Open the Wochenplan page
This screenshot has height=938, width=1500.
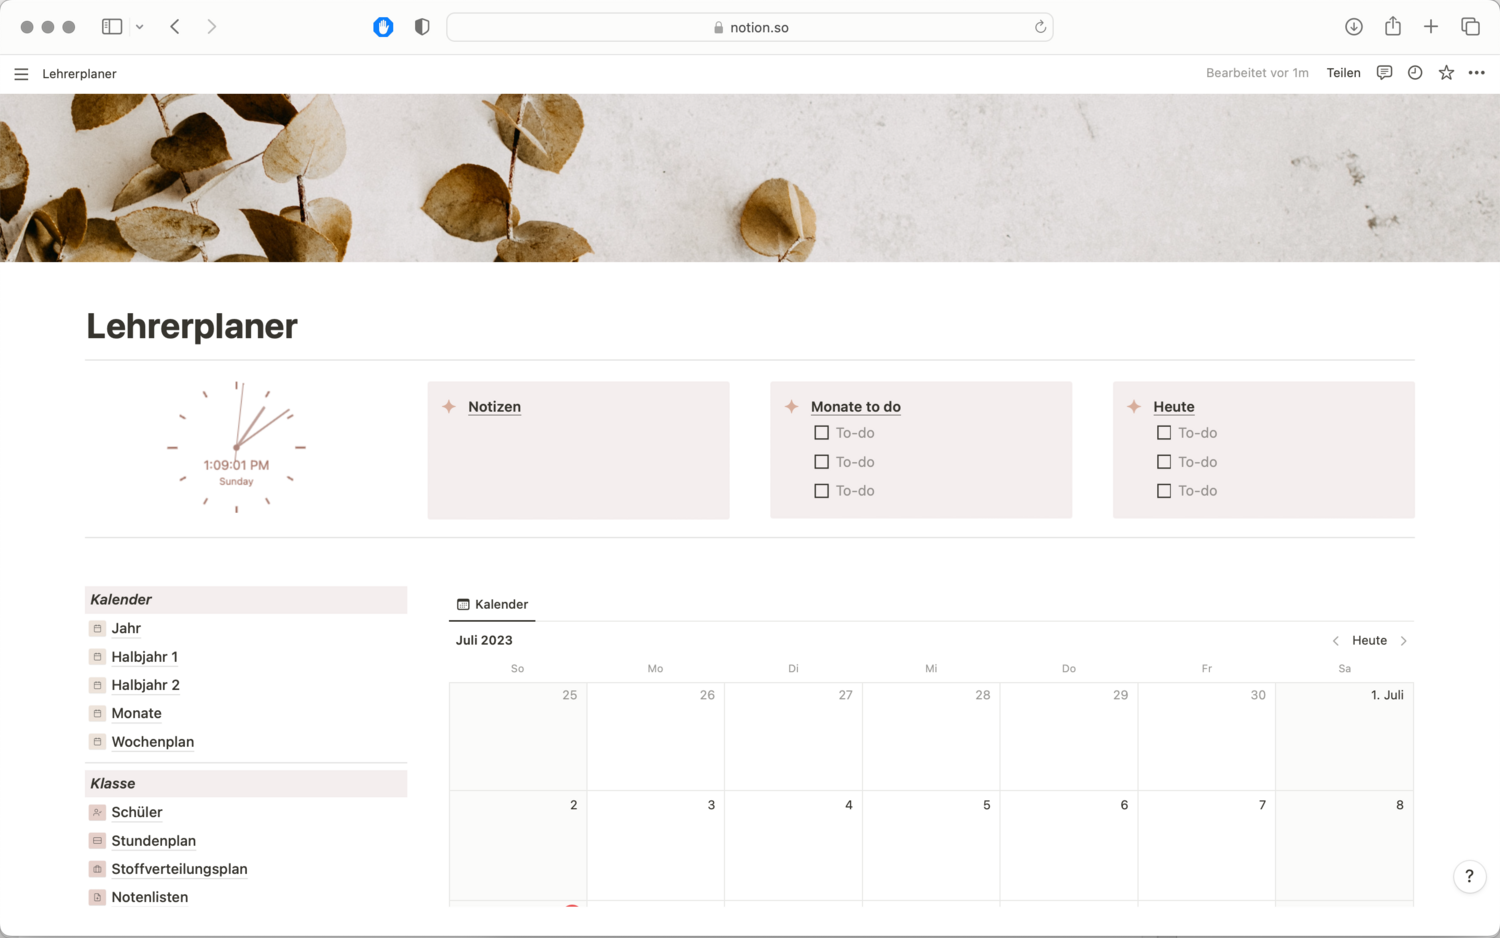[153, 742]
